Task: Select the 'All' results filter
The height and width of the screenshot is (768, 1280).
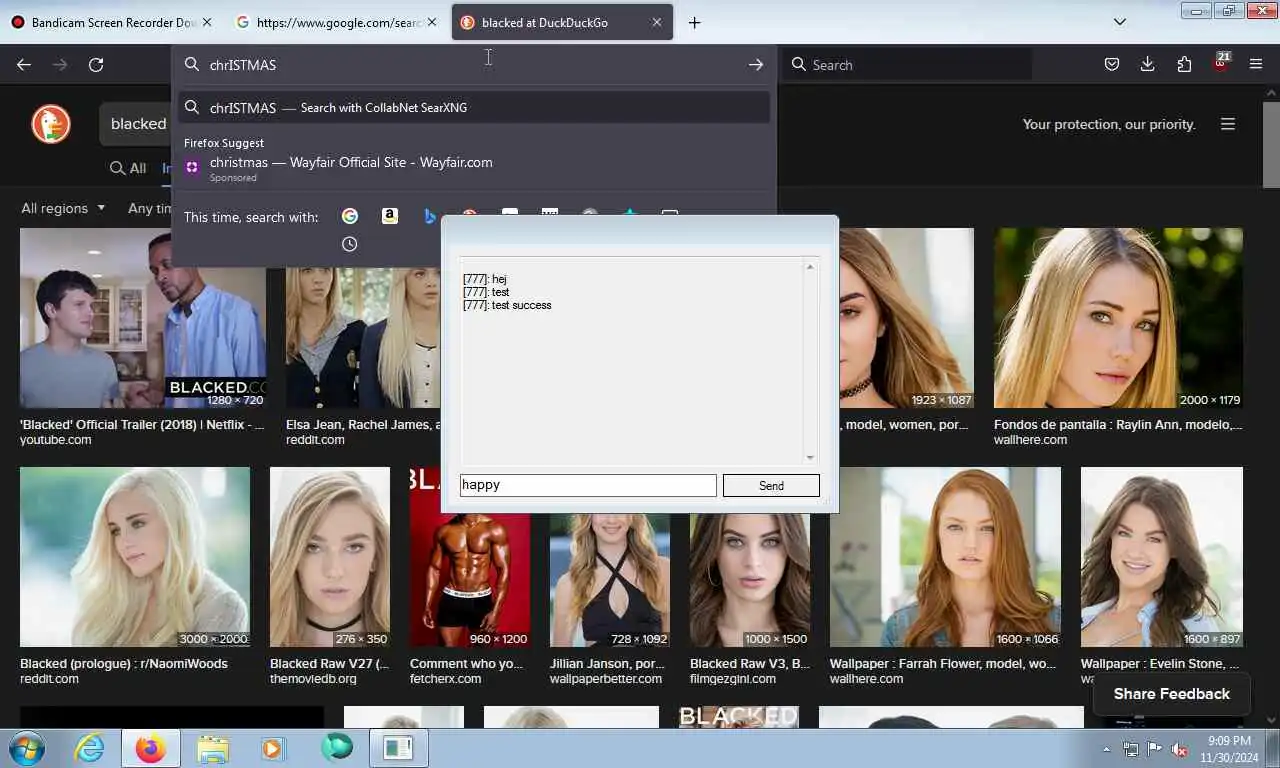Action: [x=128, y=168]
